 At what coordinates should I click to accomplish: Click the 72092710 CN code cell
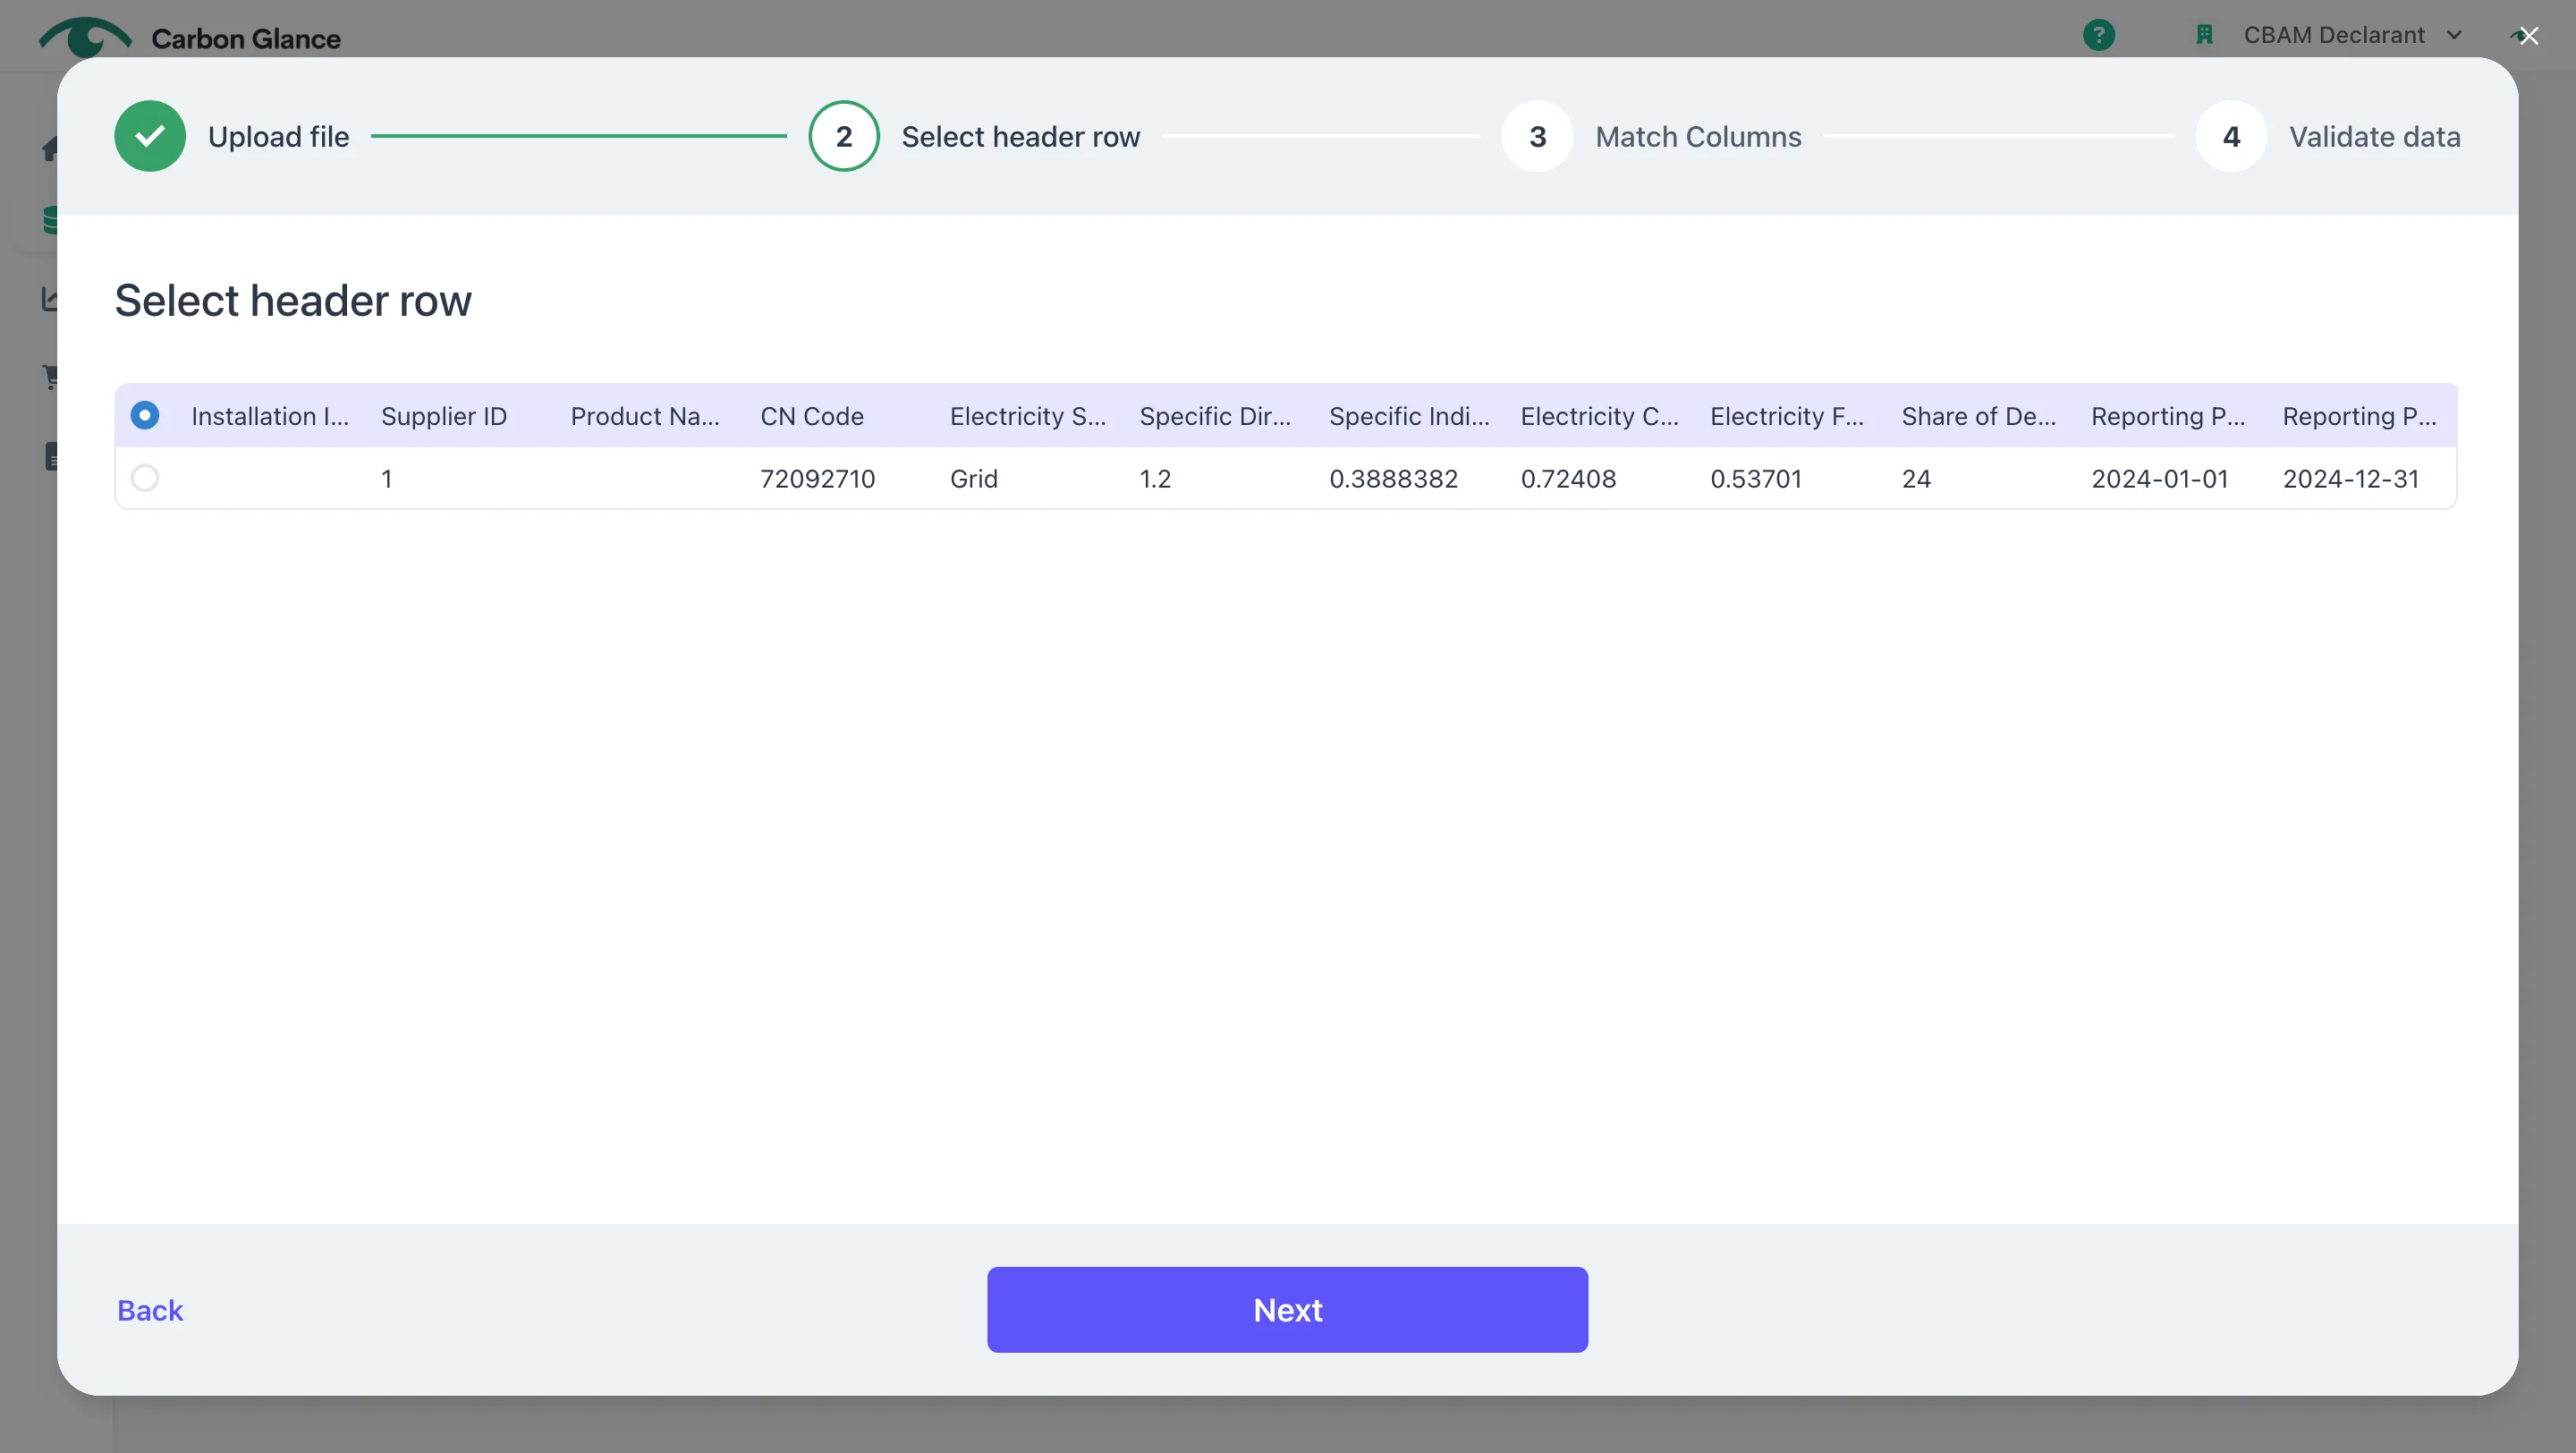click(817, 478)
